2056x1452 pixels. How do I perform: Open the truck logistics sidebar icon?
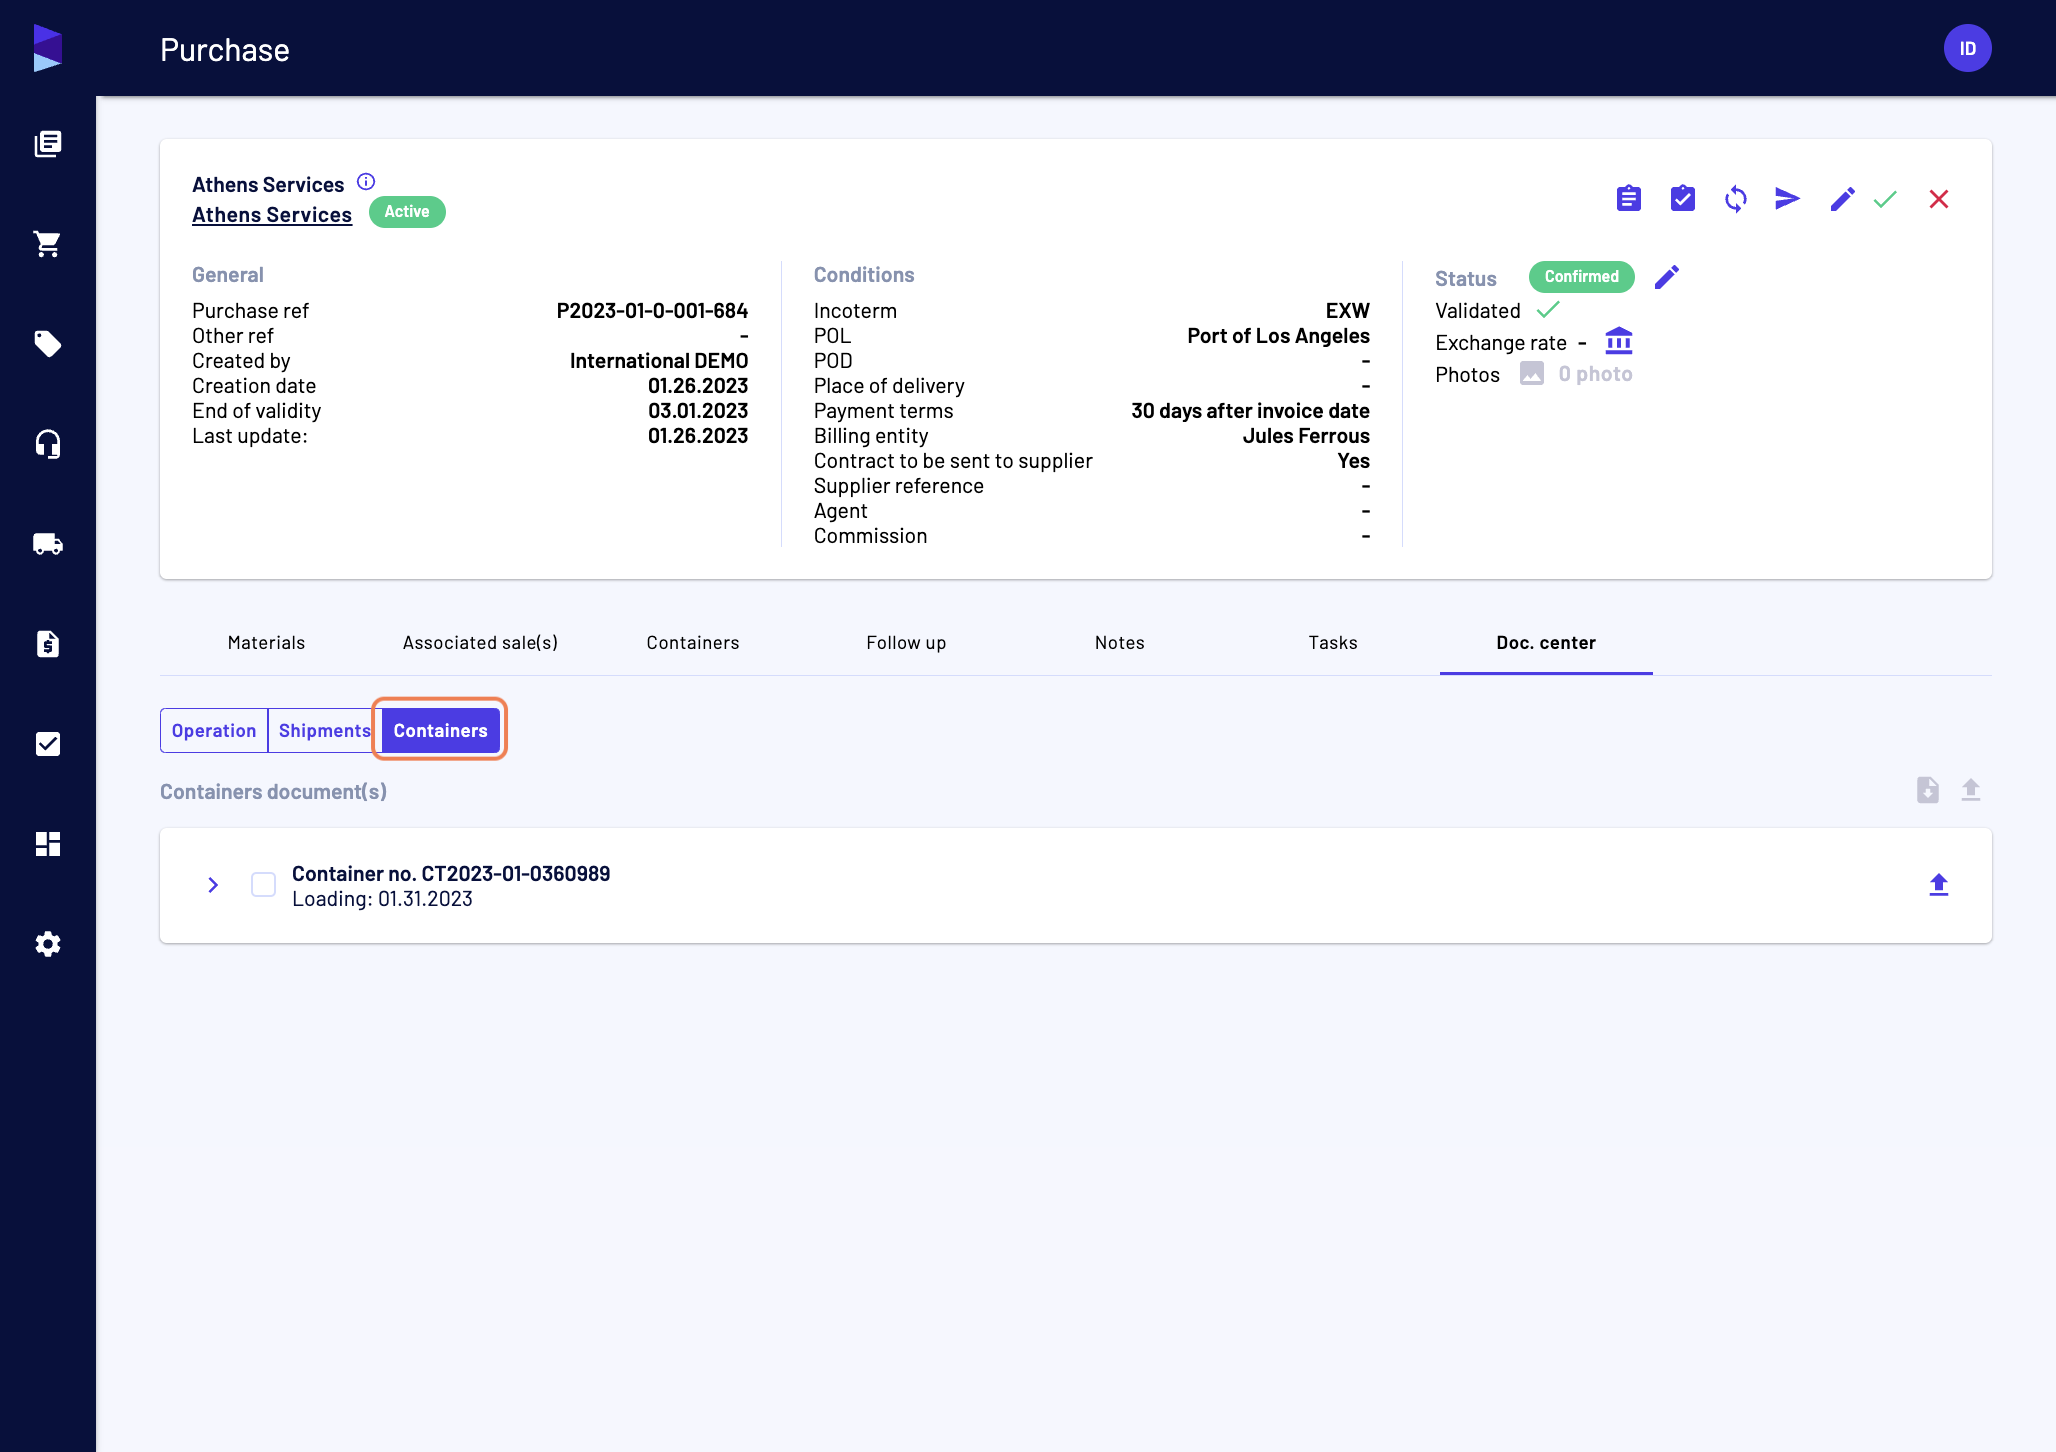pyautogui.click(x=48, y=544)
